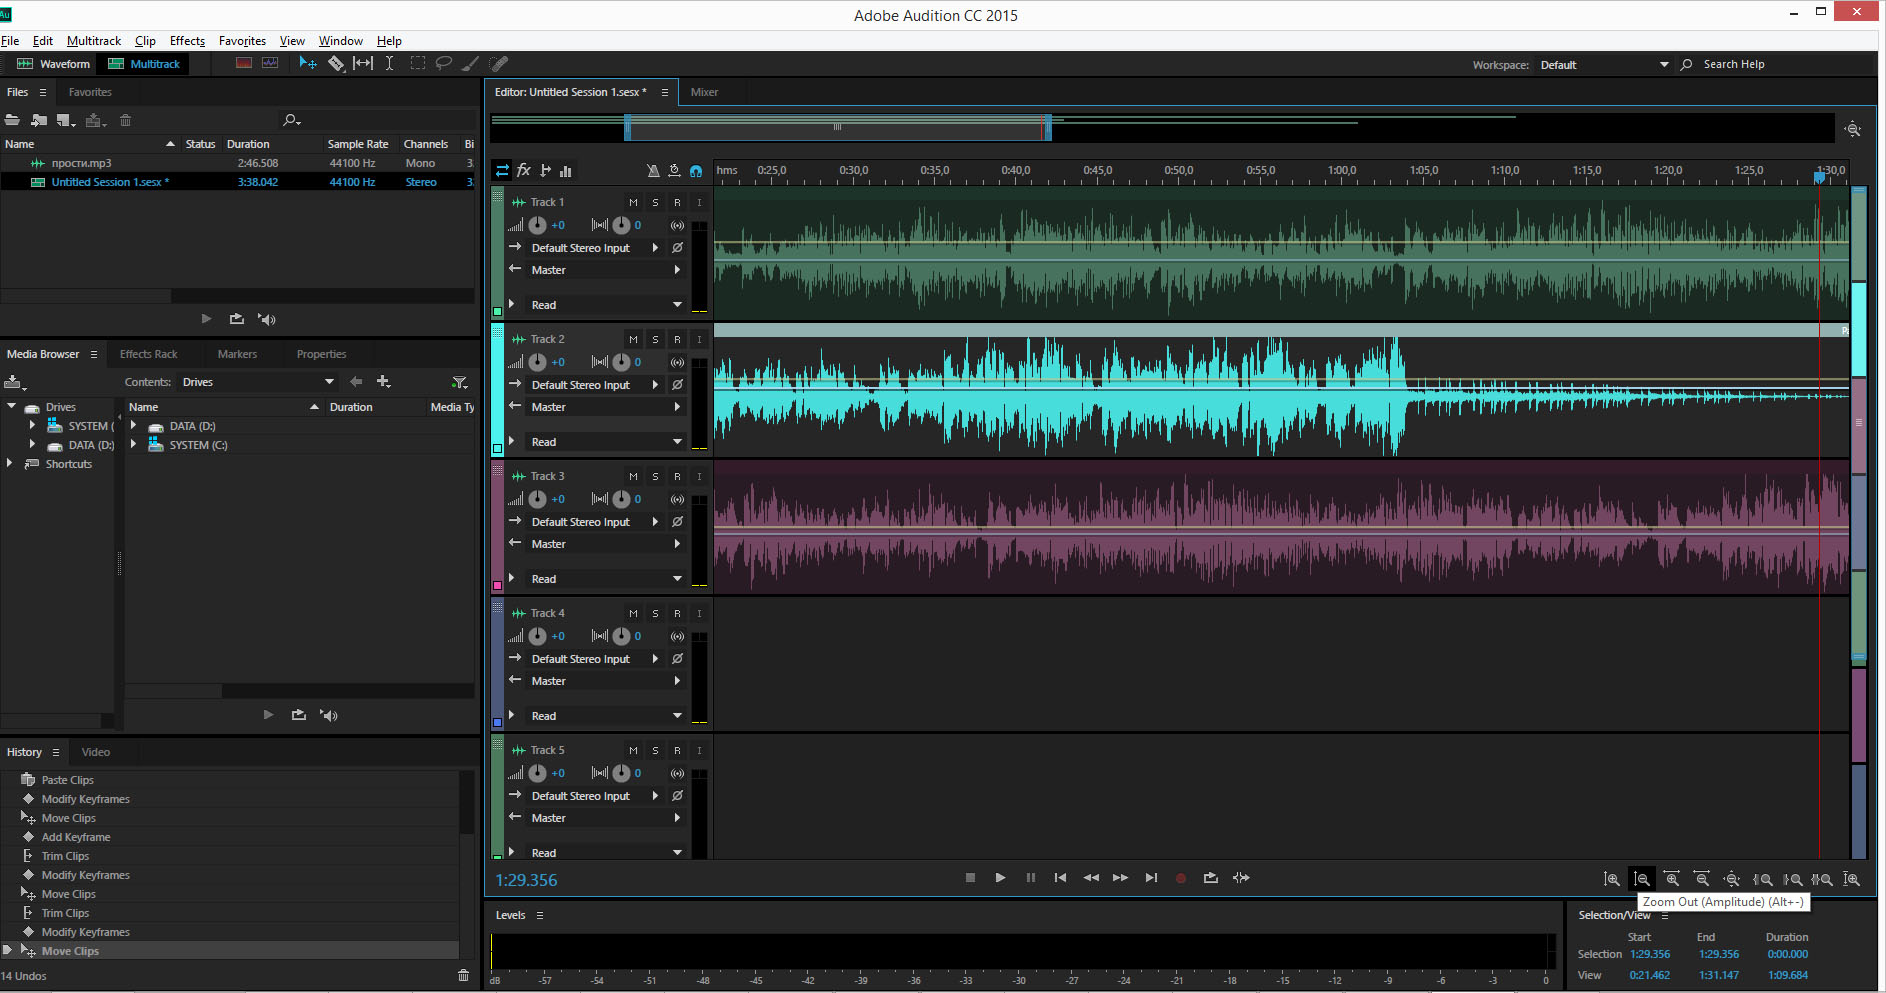The image size is (1886, 993).
Task: Toggle polarity reverse on Track 3
Action: coord(677,522)
